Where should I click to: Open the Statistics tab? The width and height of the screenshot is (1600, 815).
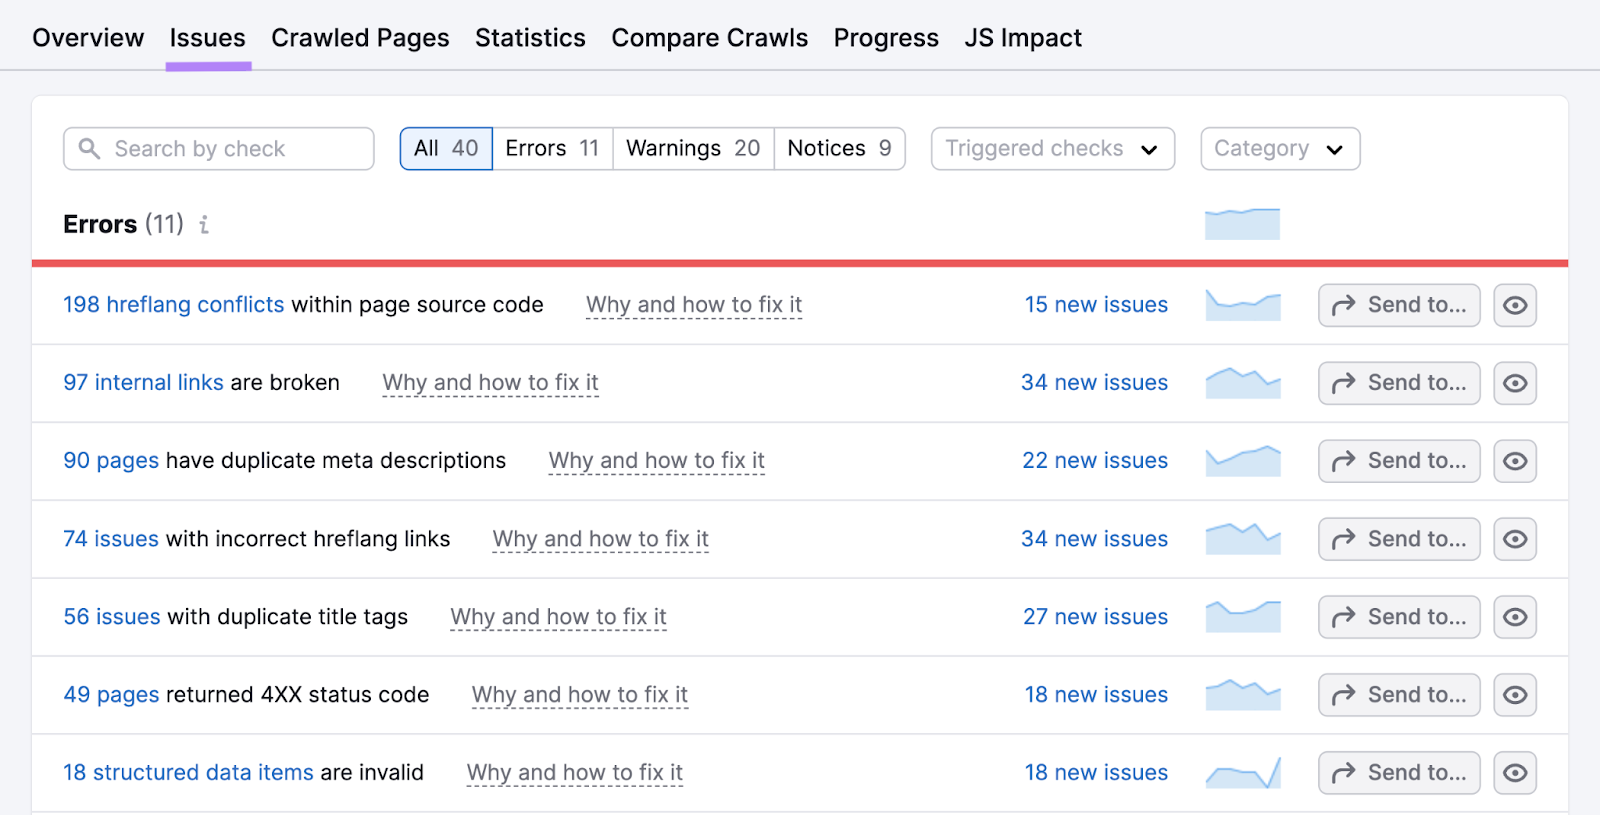point(530,38)
